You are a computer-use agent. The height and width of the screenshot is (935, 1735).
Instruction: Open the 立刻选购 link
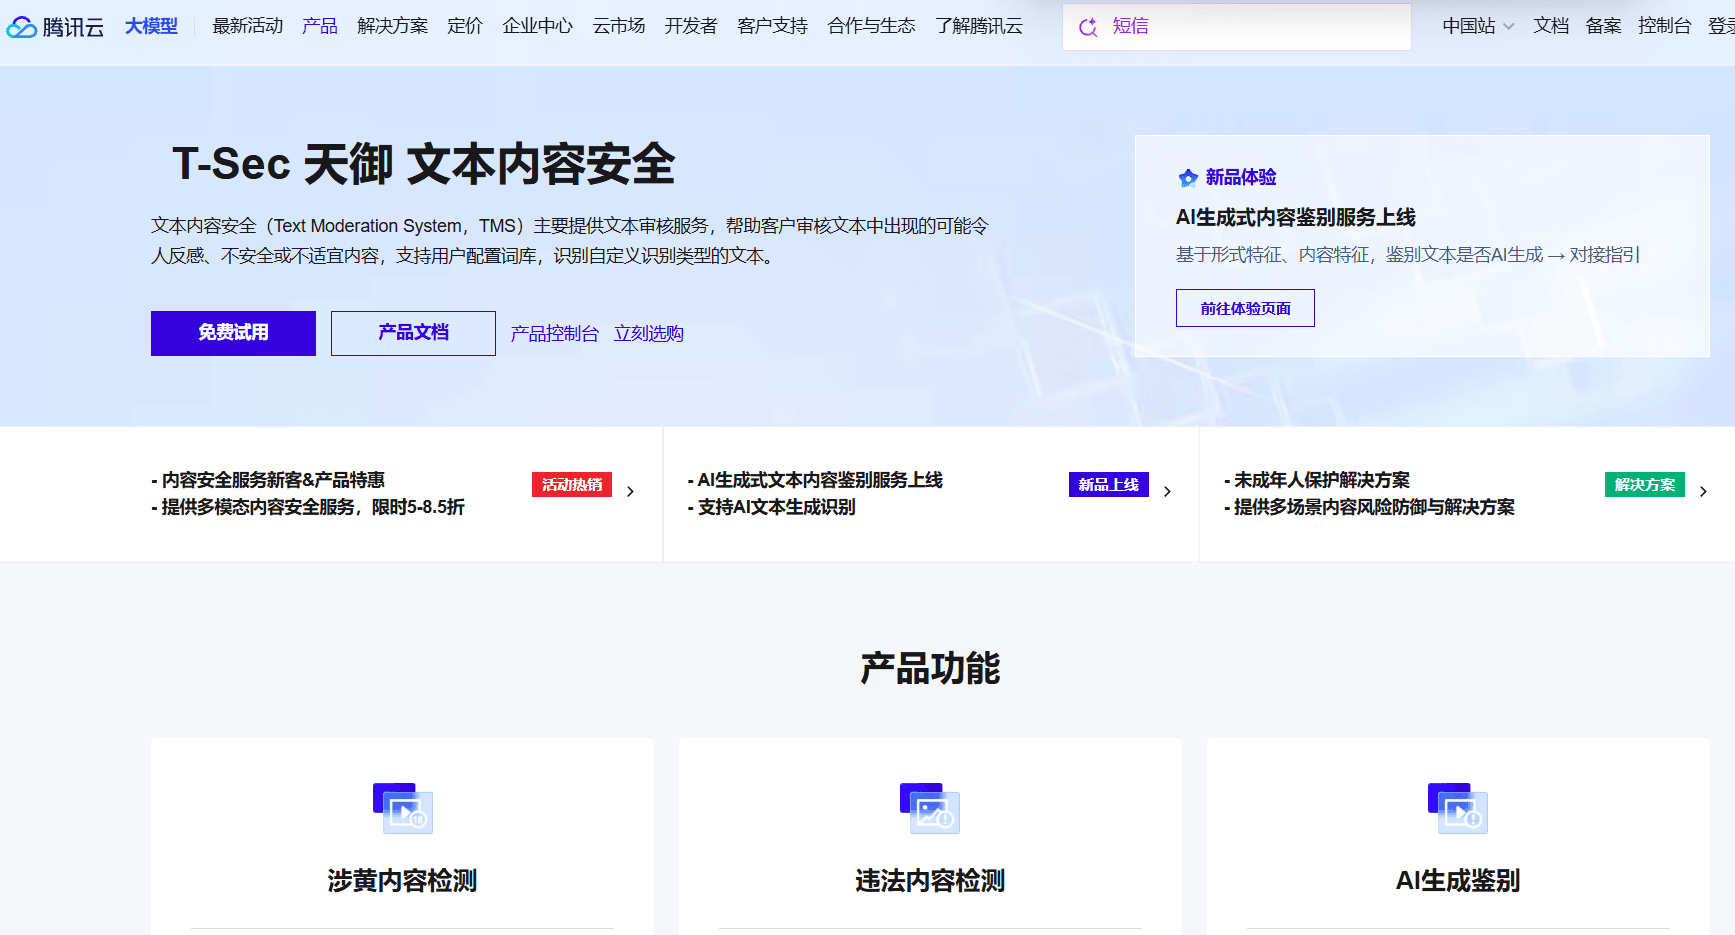[x=649, y=334]
